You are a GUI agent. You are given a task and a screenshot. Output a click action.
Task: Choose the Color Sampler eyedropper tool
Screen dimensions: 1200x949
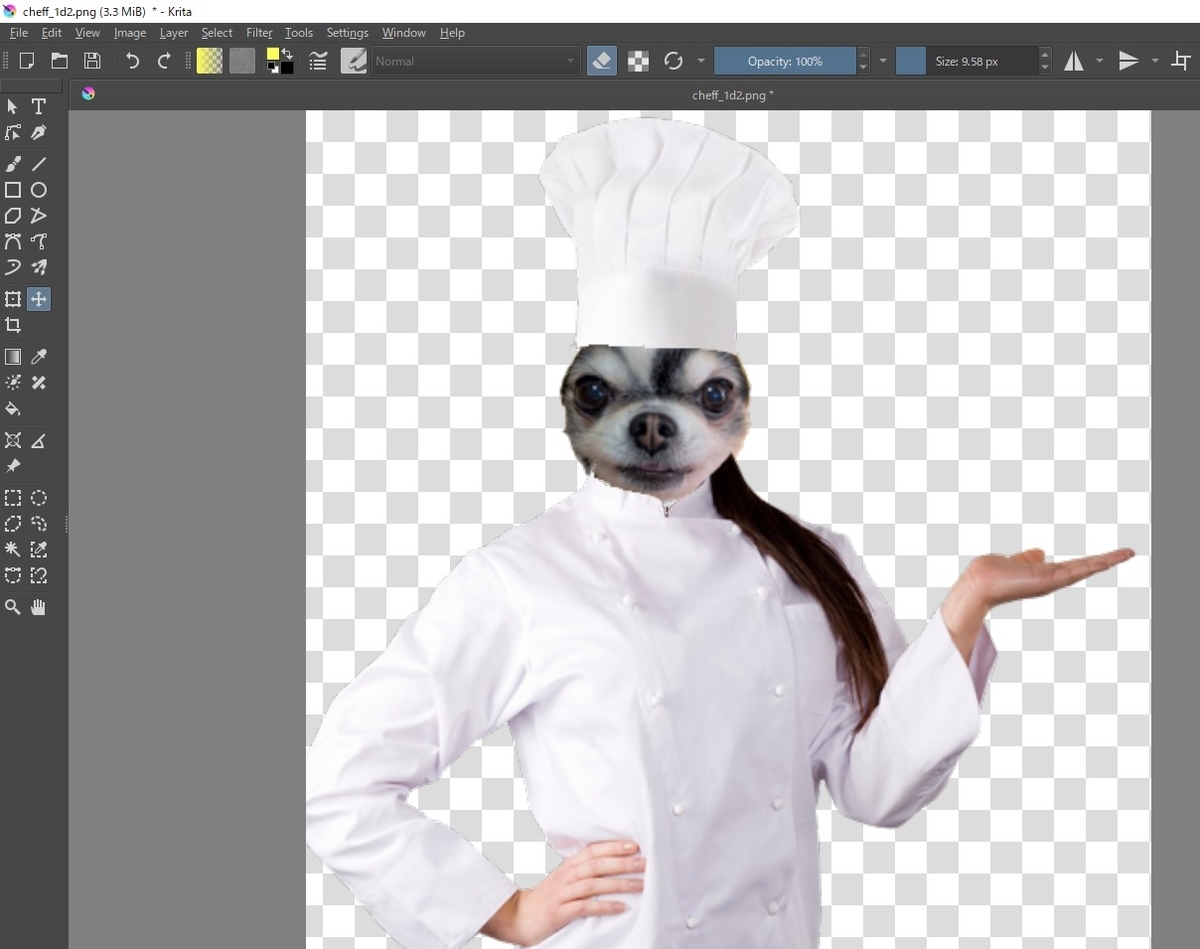pyautogui.click(x=39, y=357)
